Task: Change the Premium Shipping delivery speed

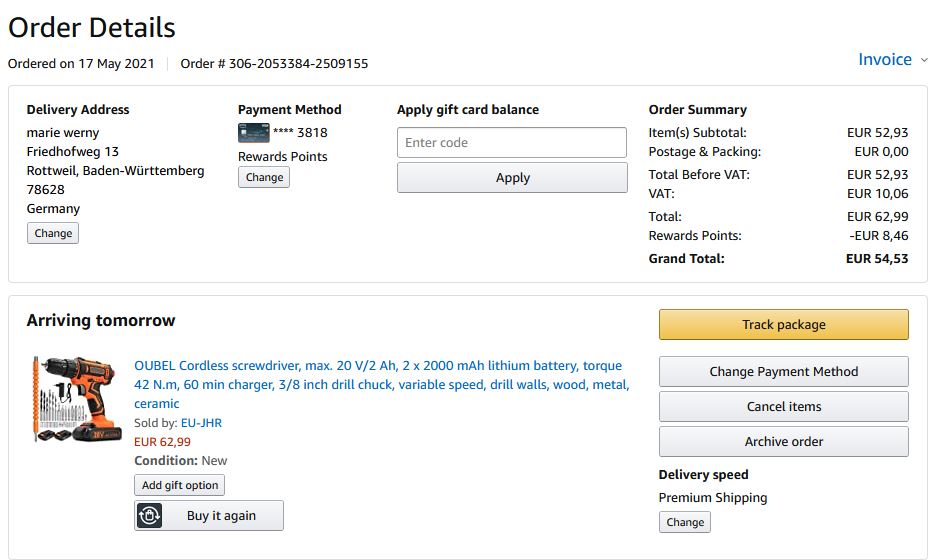Action: 685,522
